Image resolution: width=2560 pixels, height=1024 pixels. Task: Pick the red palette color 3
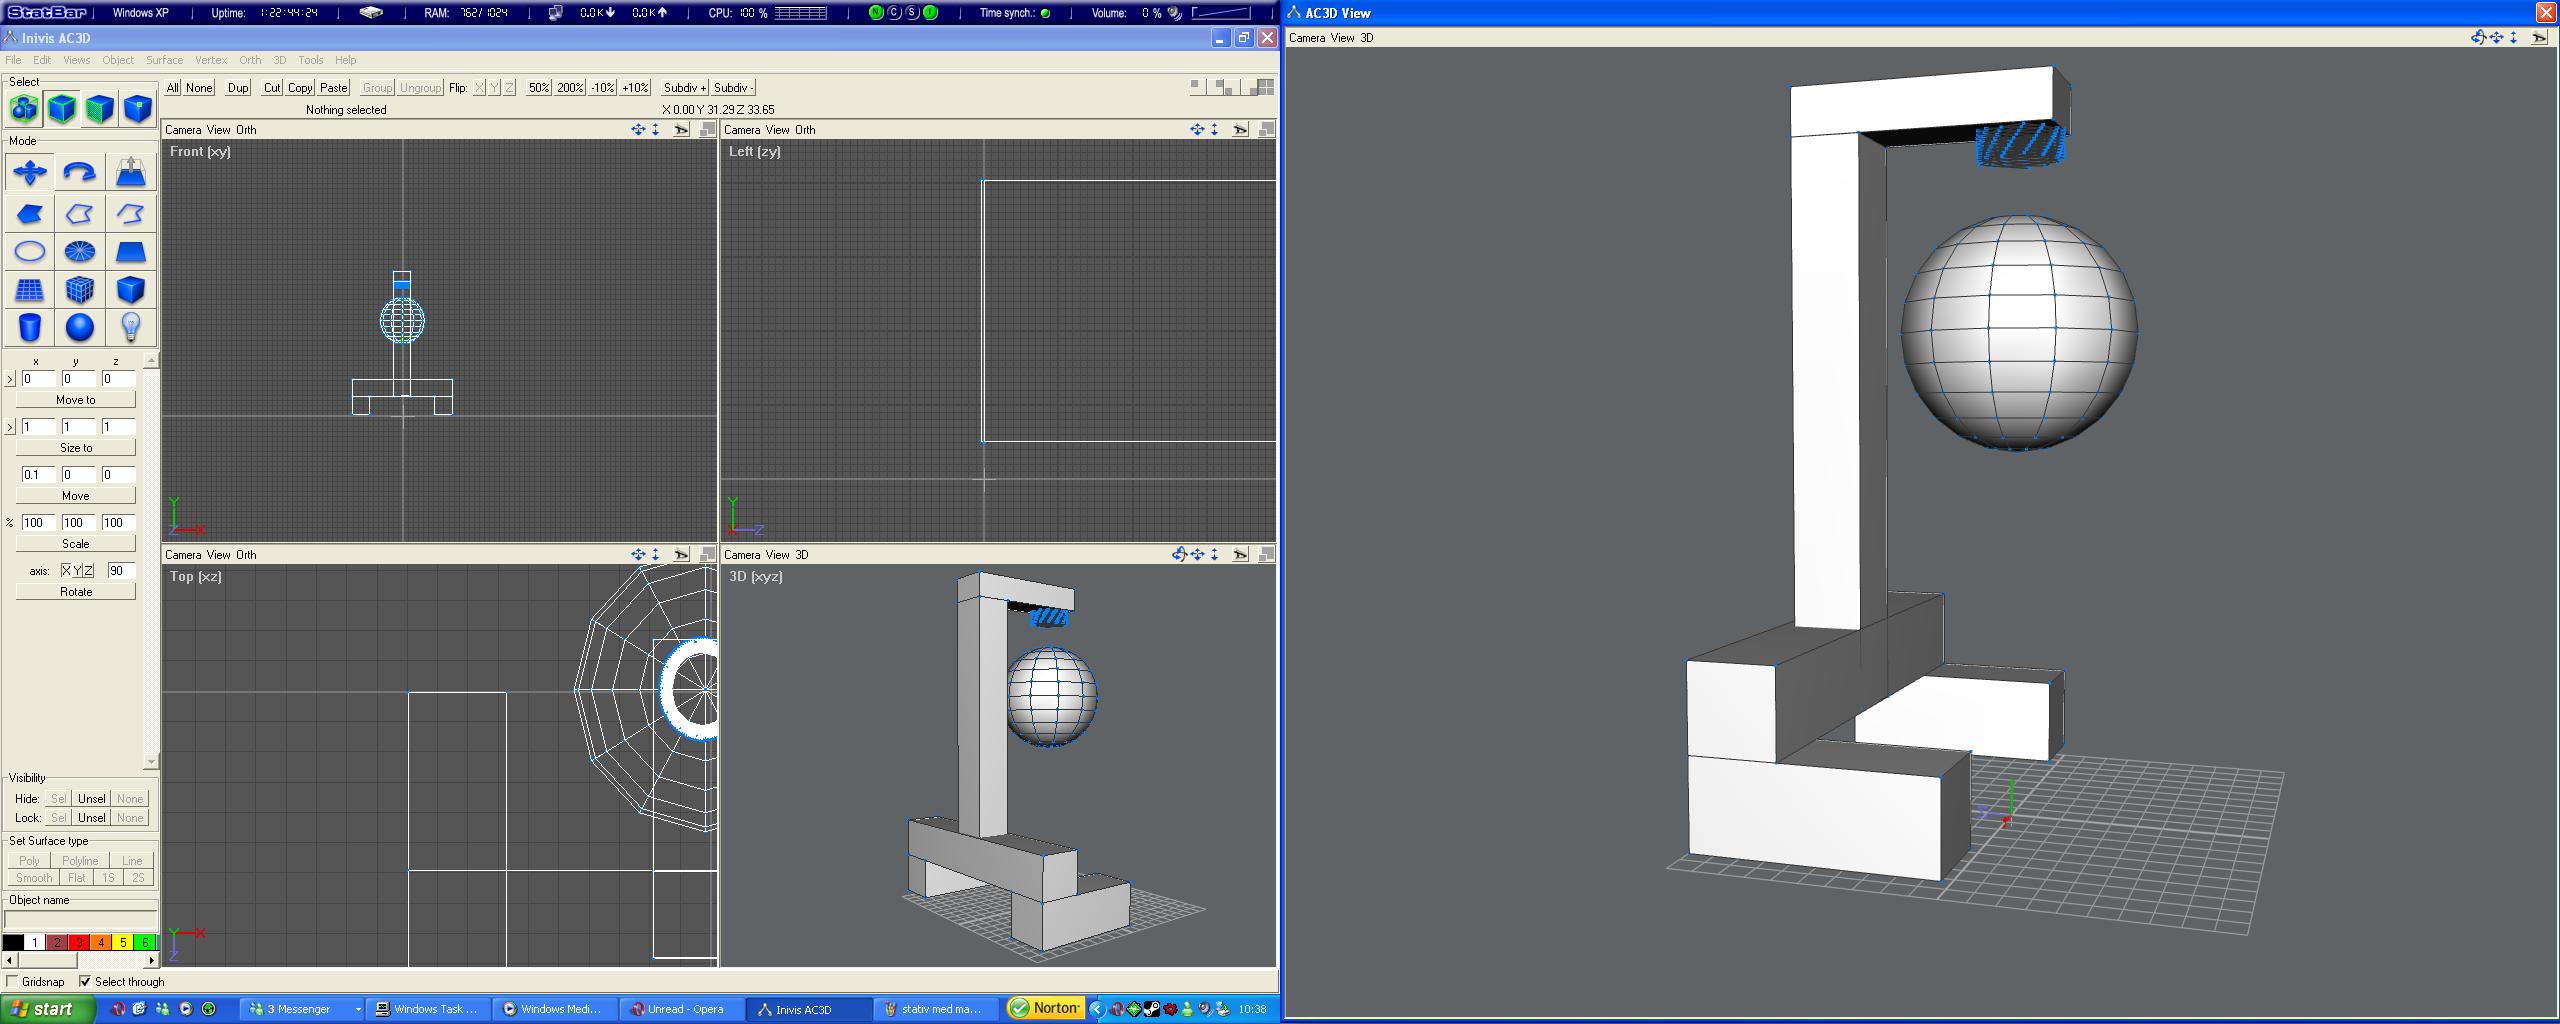click(x=79, y=942)
